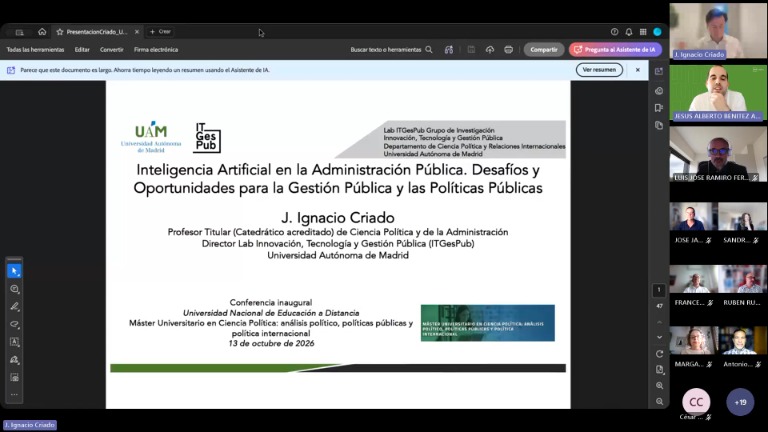Select the arrow selection tool
Screen dimensions: 768x432
pyautogui.click(x=14, y=271)
